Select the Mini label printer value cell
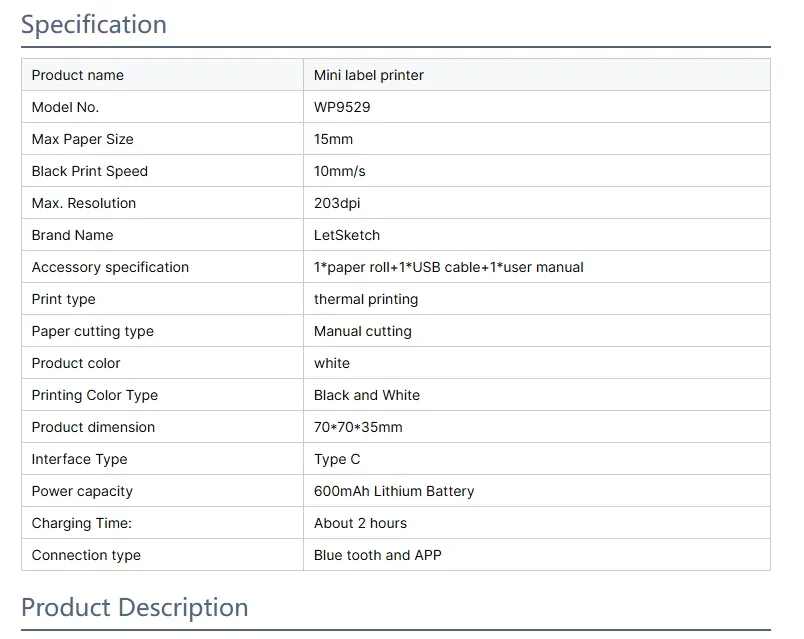 tap(536, 75)
